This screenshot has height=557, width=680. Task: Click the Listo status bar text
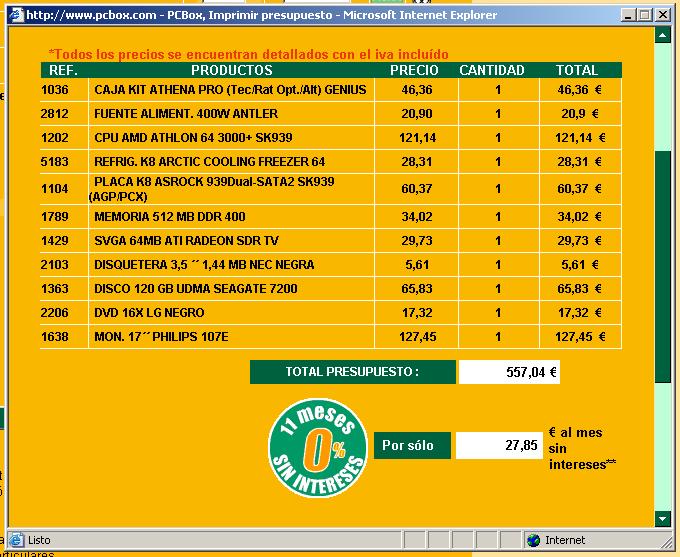pos(39,541)
